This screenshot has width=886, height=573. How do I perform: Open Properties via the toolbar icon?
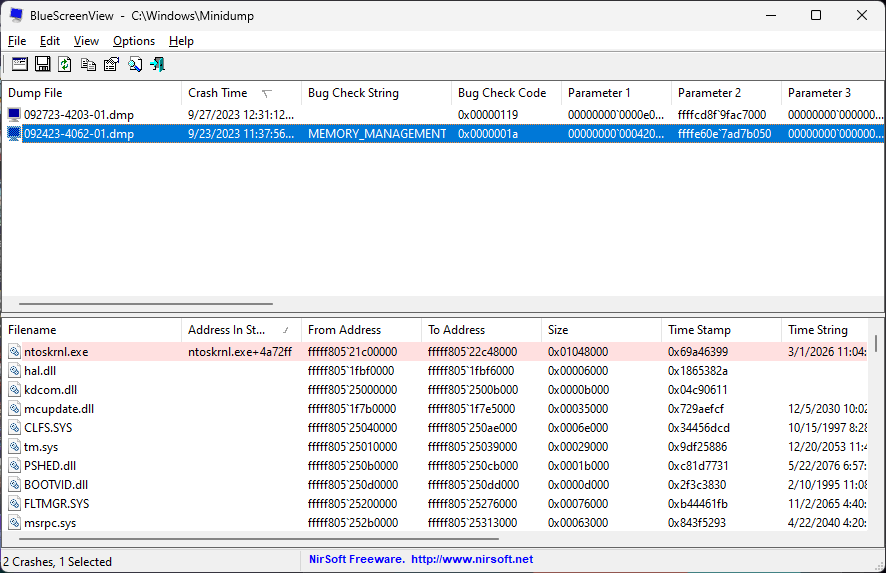coord(111,64)
